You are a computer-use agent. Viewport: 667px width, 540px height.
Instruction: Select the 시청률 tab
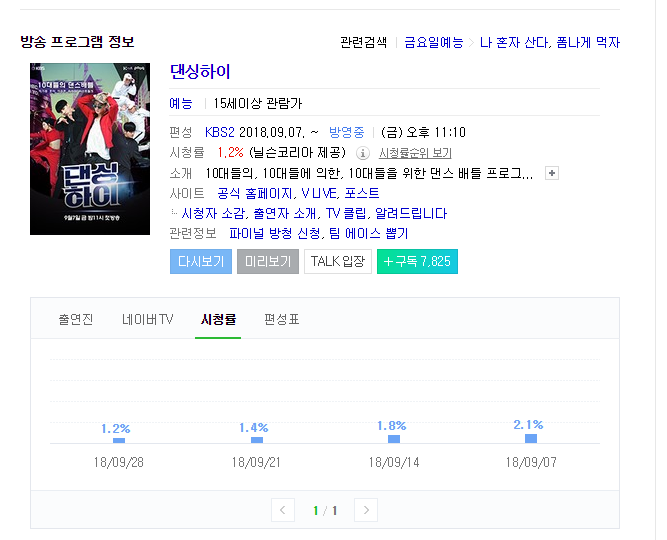click(218, 319)
